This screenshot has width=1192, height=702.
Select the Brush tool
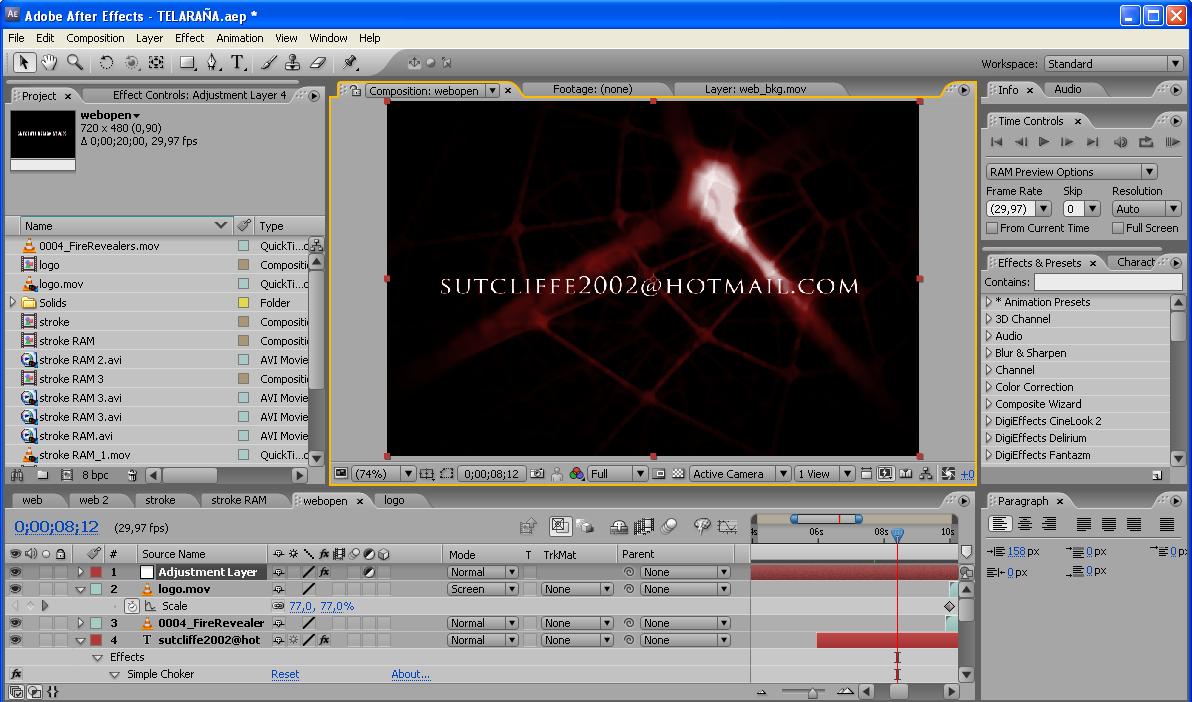(268, 62)
